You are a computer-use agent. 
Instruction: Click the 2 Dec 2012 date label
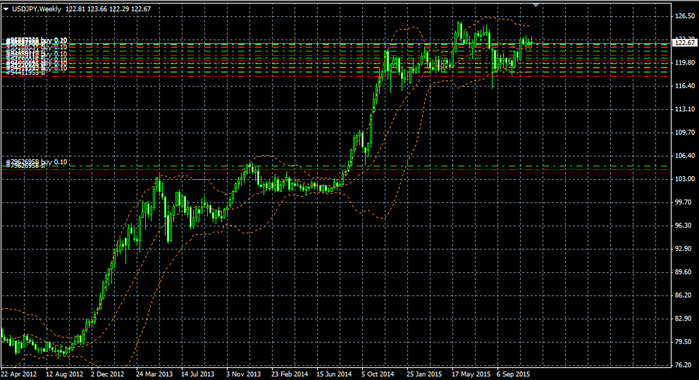107,374
